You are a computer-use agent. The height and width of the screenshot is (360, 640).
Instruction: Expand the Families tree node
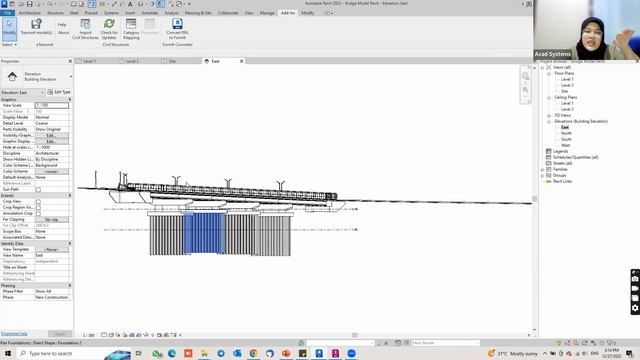pos(542,169)
